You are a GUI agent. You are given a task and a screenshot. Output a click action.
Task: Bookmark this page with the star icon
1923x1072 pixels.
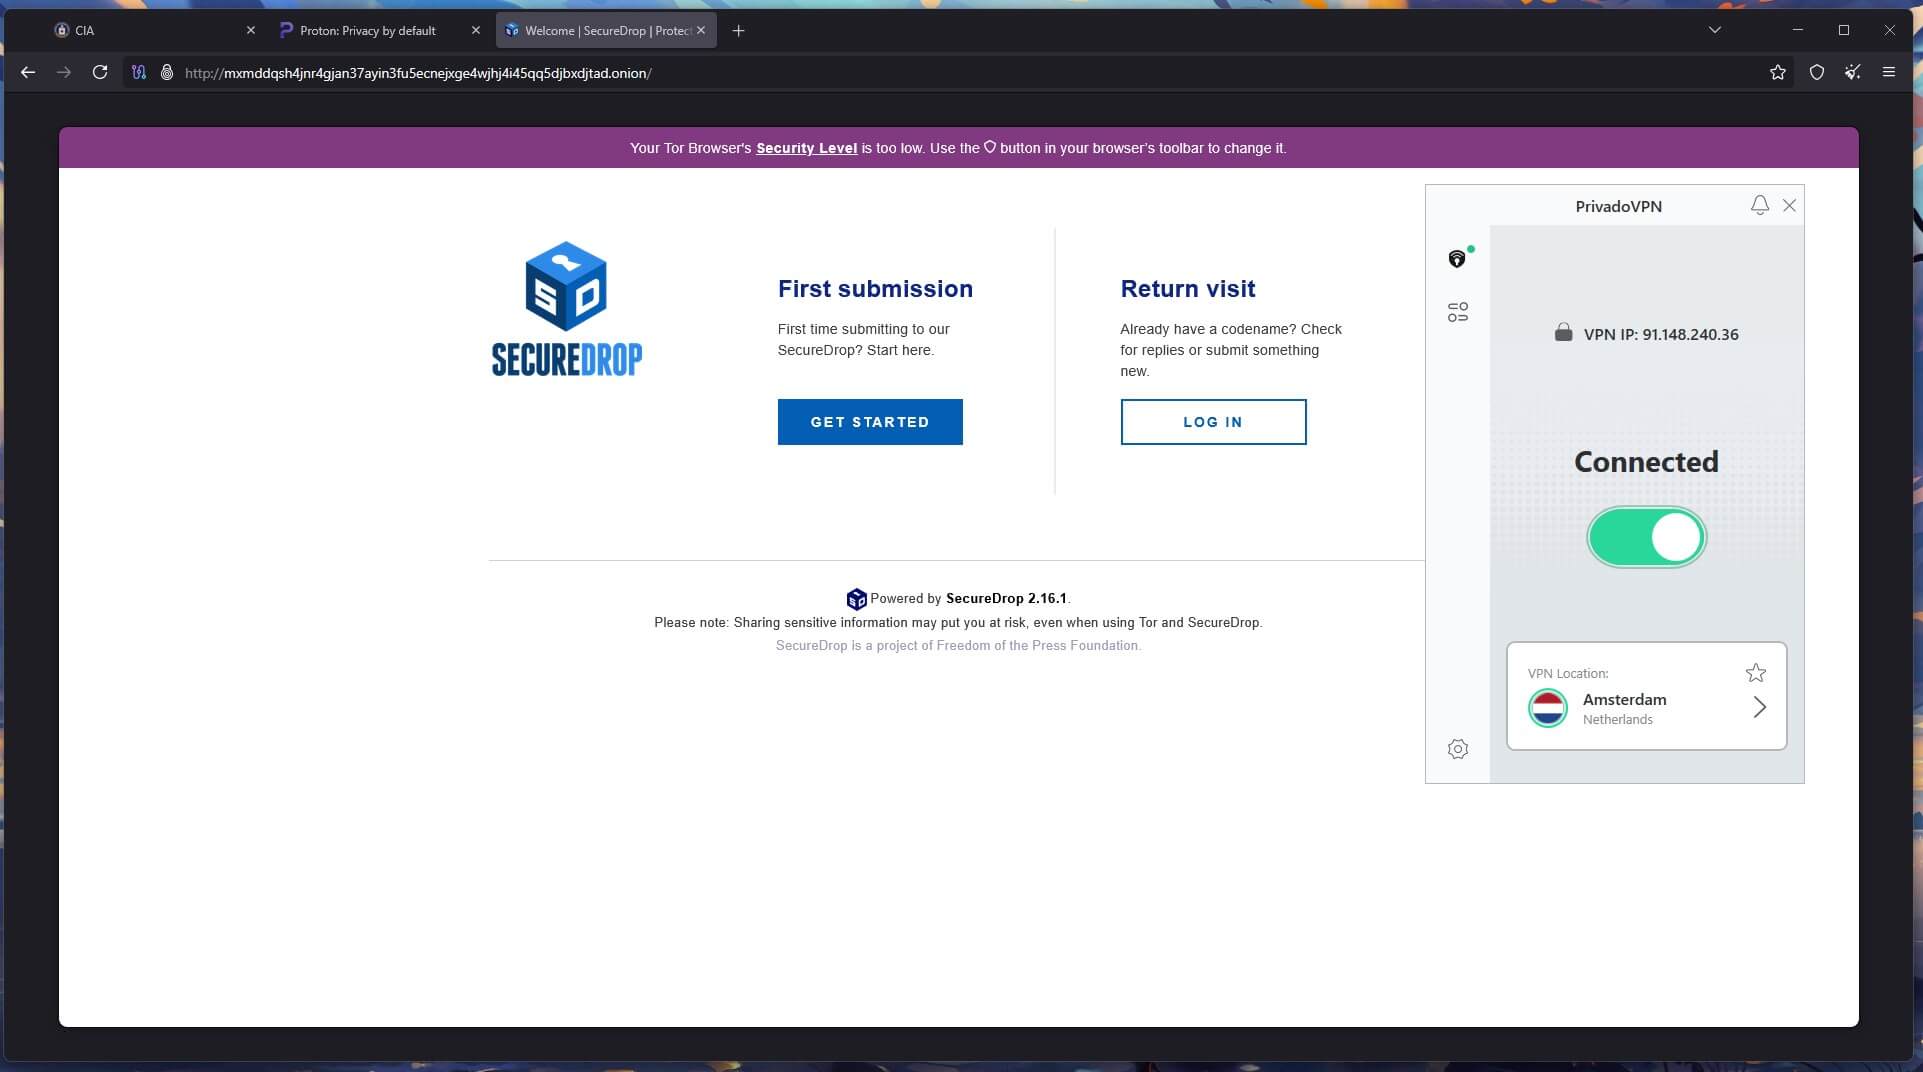(x=1777, y=72)
